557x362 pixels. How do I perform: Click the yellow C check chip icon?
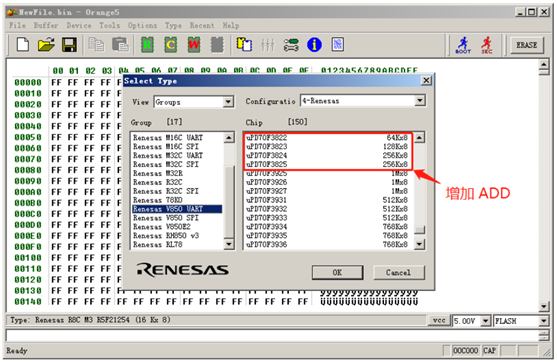(x=171, y=45)
